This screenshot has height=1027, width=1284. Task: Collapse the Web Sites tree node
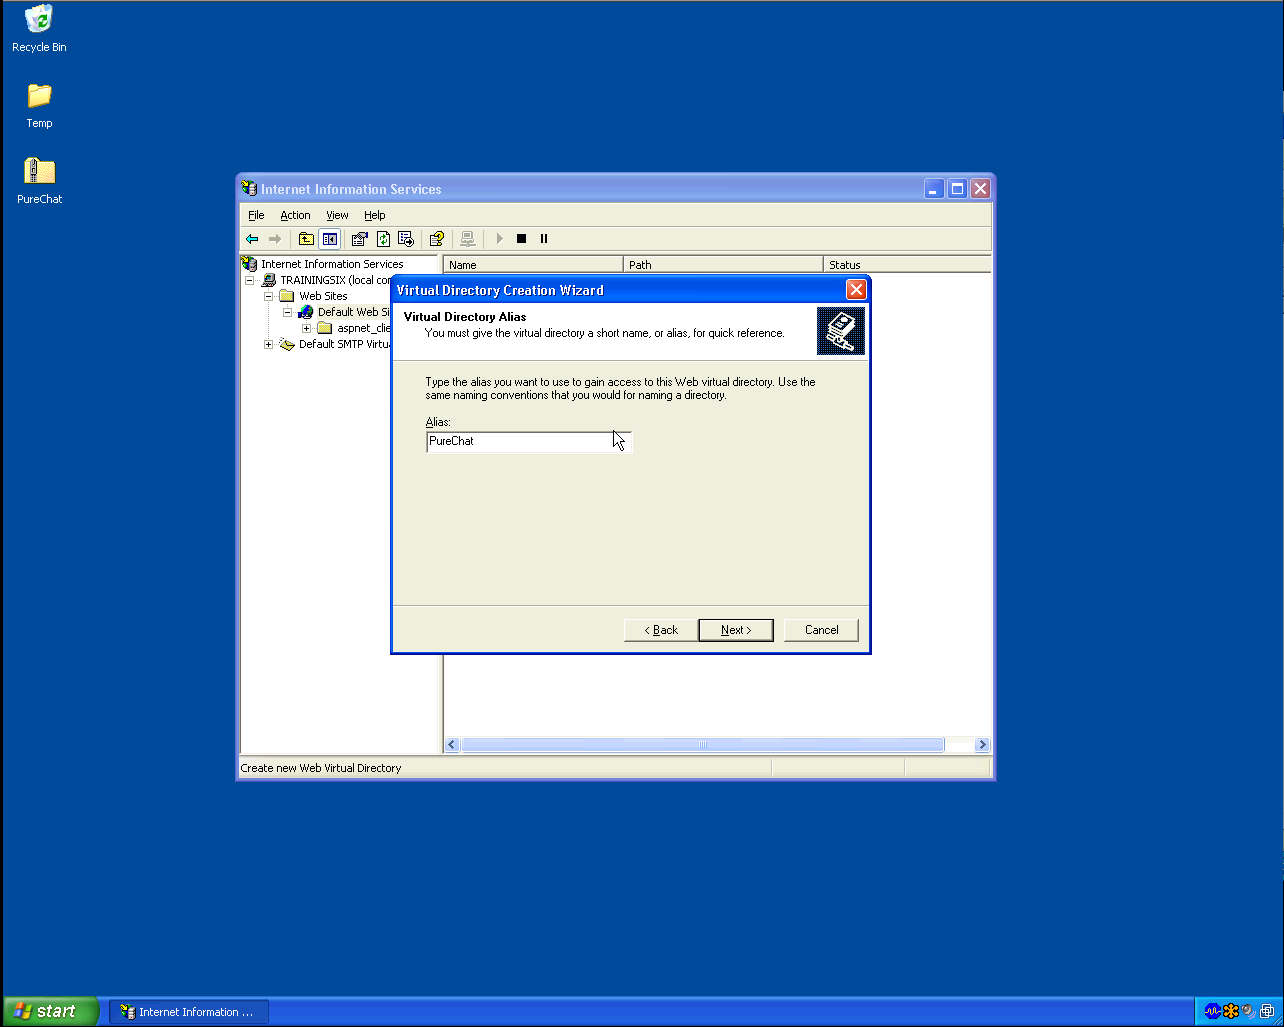tap(269, 297)
